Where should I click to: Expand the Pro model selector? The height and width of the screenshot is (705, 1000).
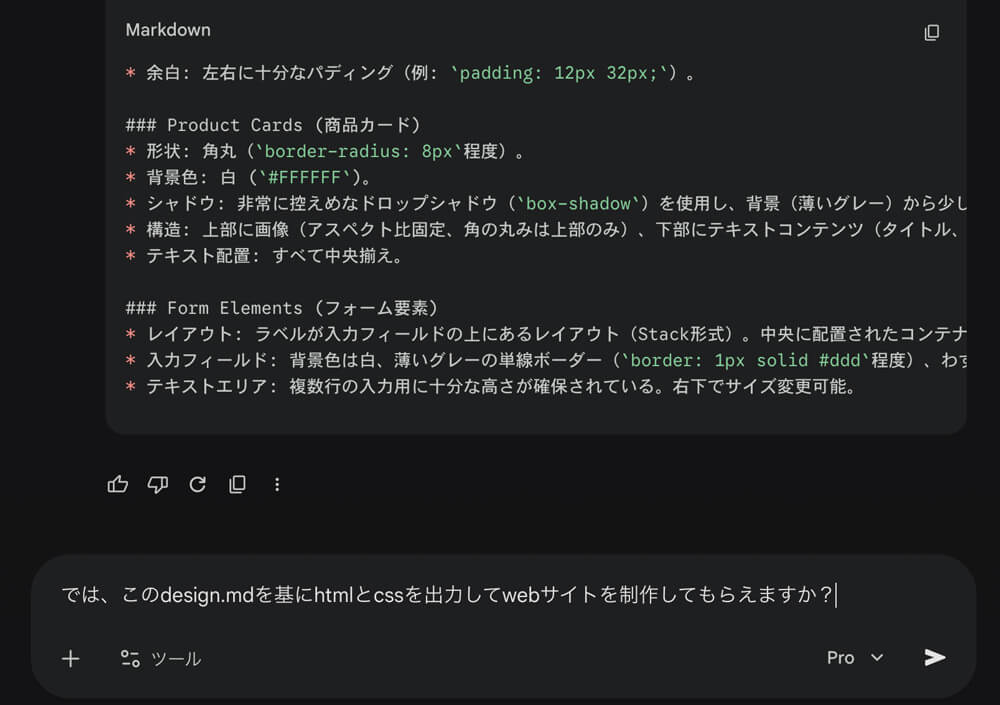point(855,657)
